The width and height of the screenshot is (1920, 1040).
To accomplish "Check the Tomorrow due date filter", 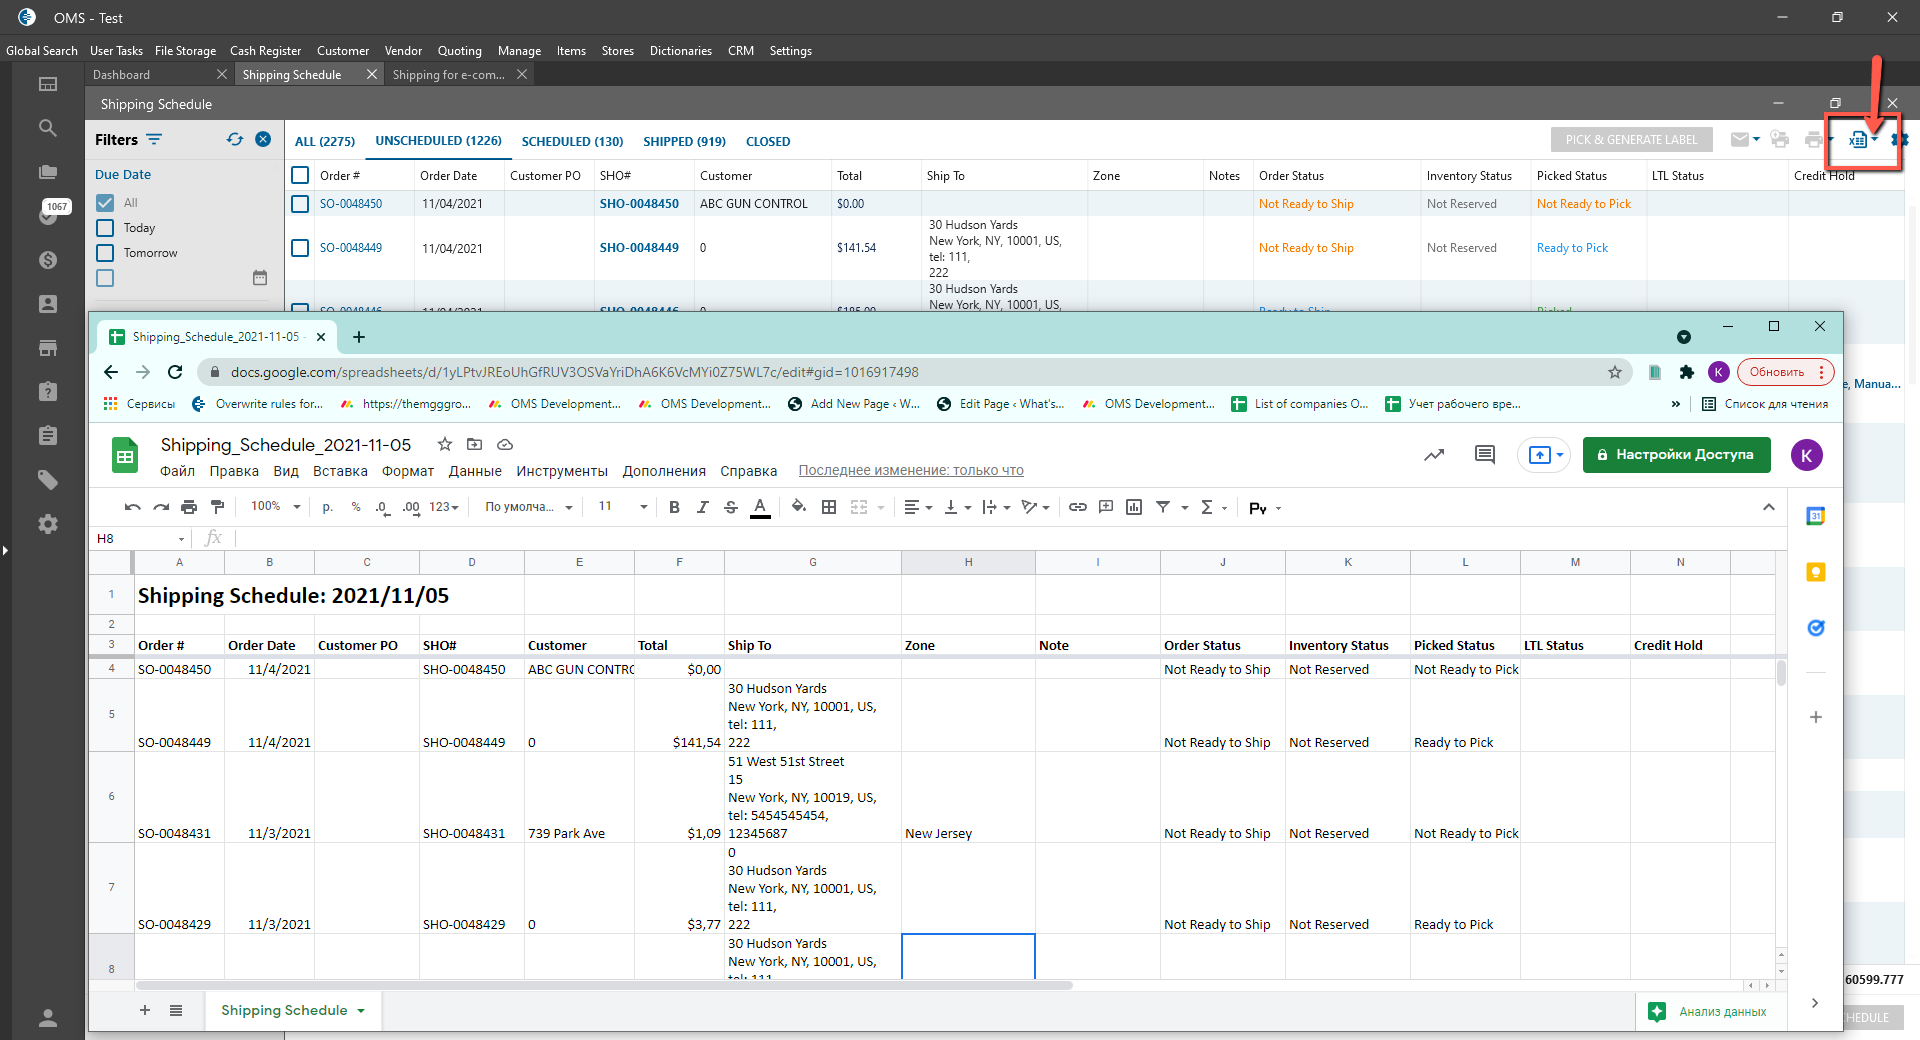I will coord(105,253).
